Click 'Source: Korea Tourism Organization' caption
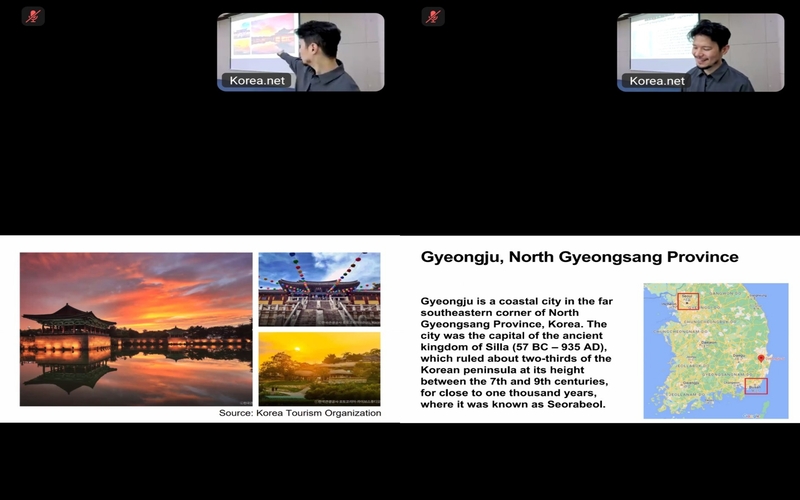This screenshot has width=800, height=500. [x=300, y=413]
